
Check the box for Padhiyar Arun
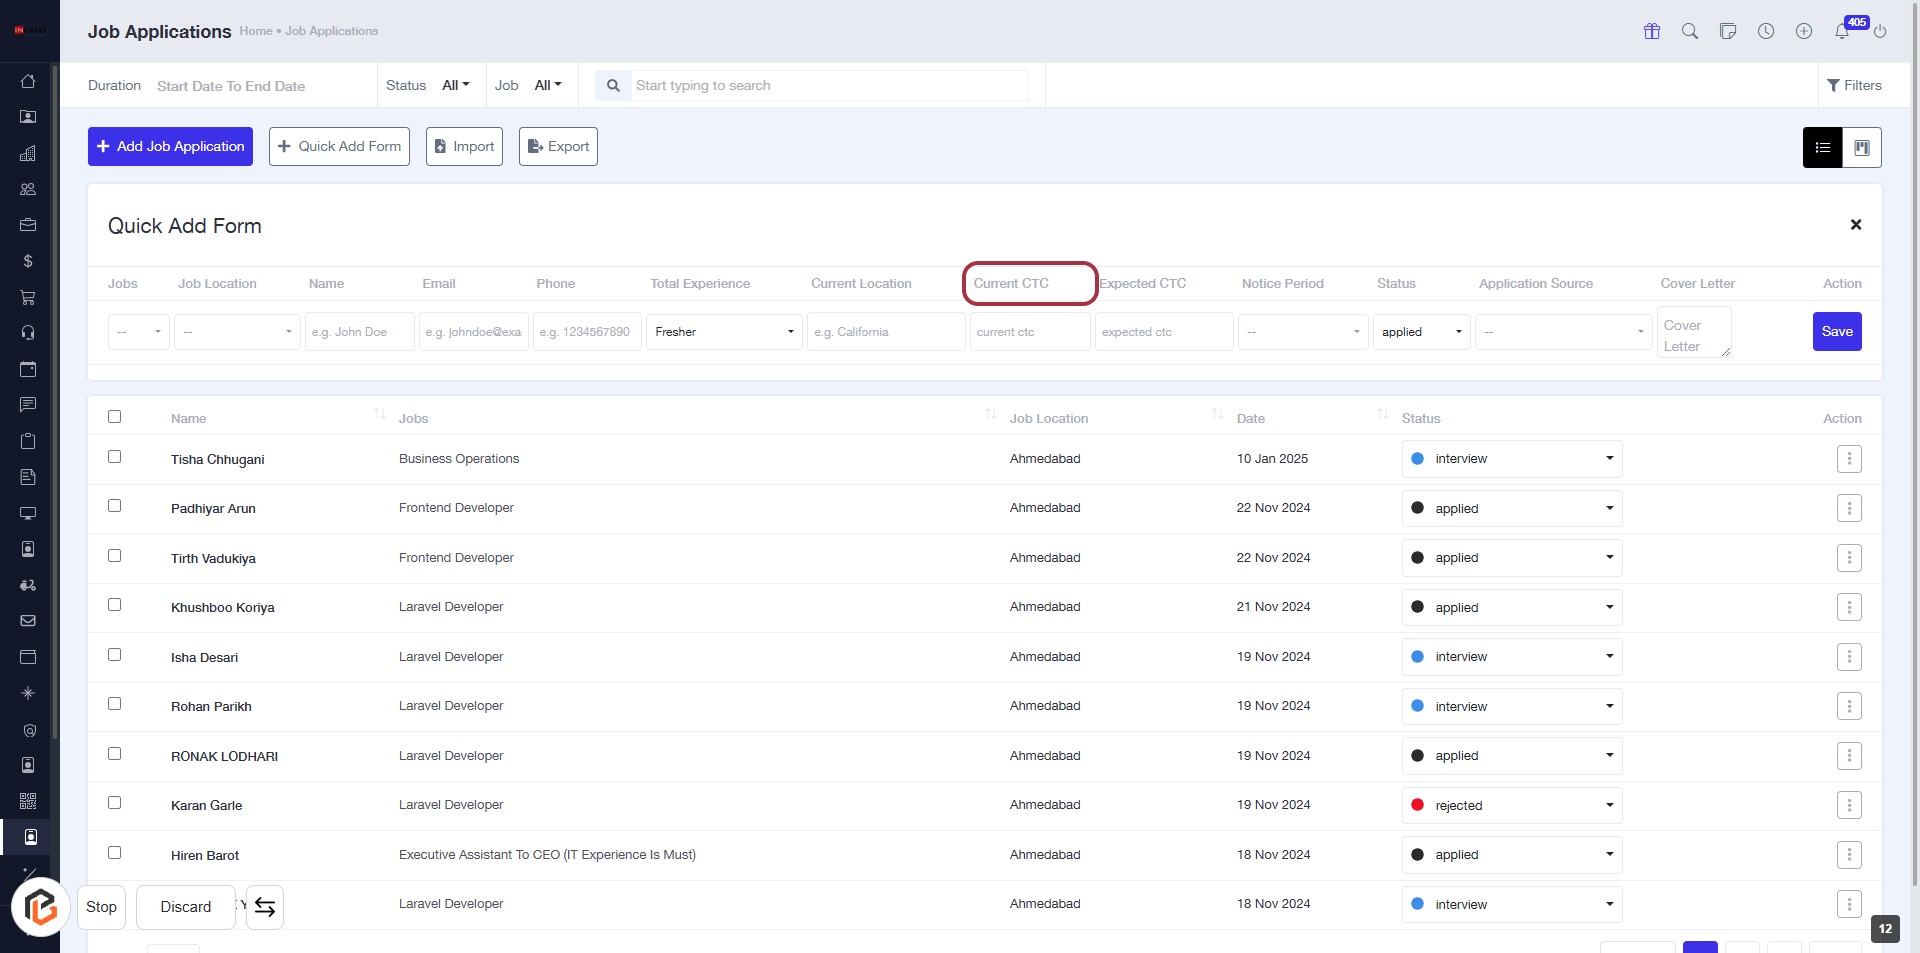click(115, 506)
